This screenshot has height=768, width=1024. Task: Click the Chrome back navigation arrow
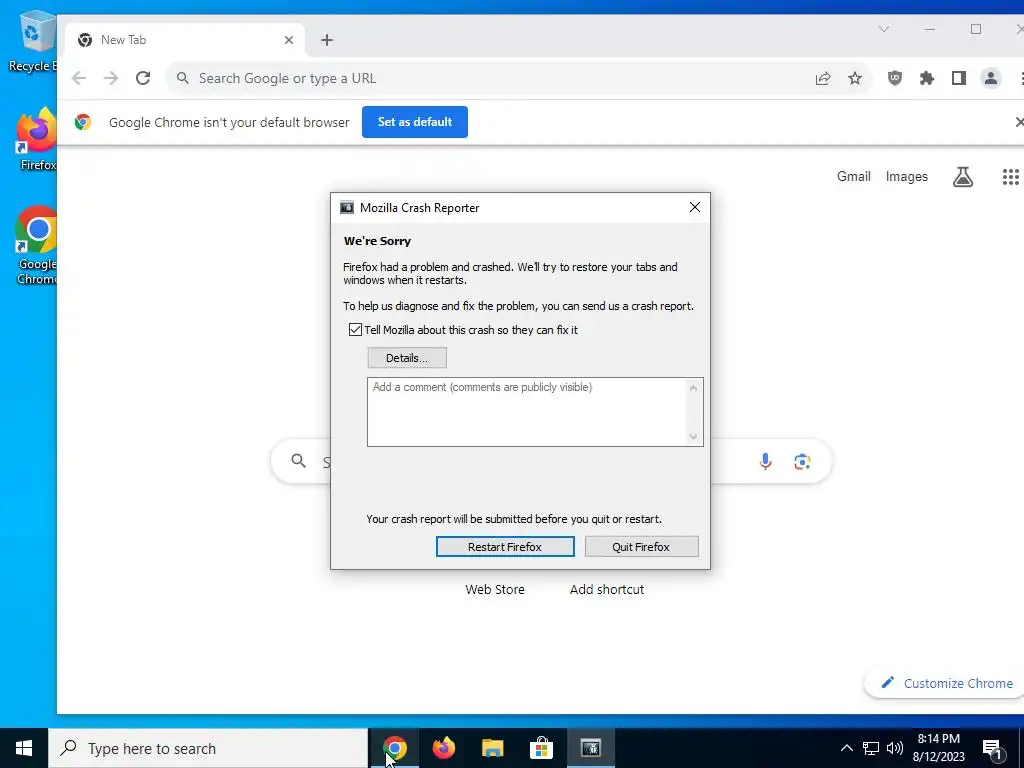(79, 78)
